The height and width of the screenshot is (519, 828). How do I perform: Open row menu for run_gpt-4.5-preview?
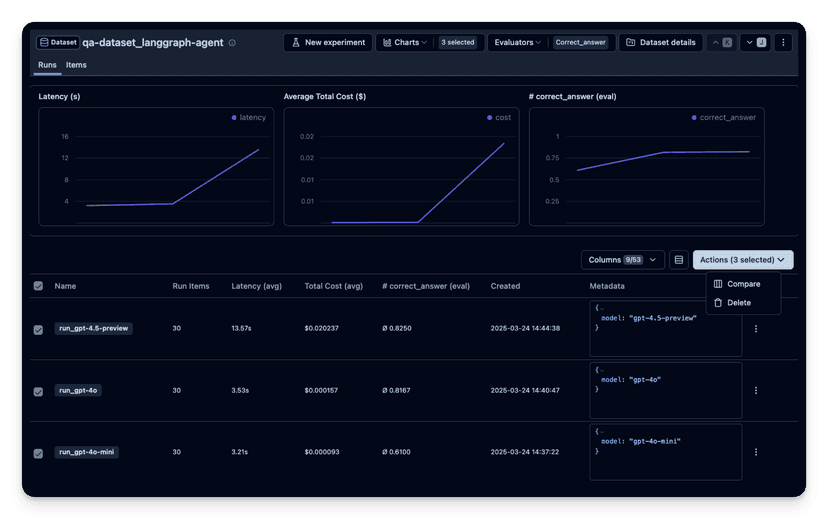tap(756, 328)
